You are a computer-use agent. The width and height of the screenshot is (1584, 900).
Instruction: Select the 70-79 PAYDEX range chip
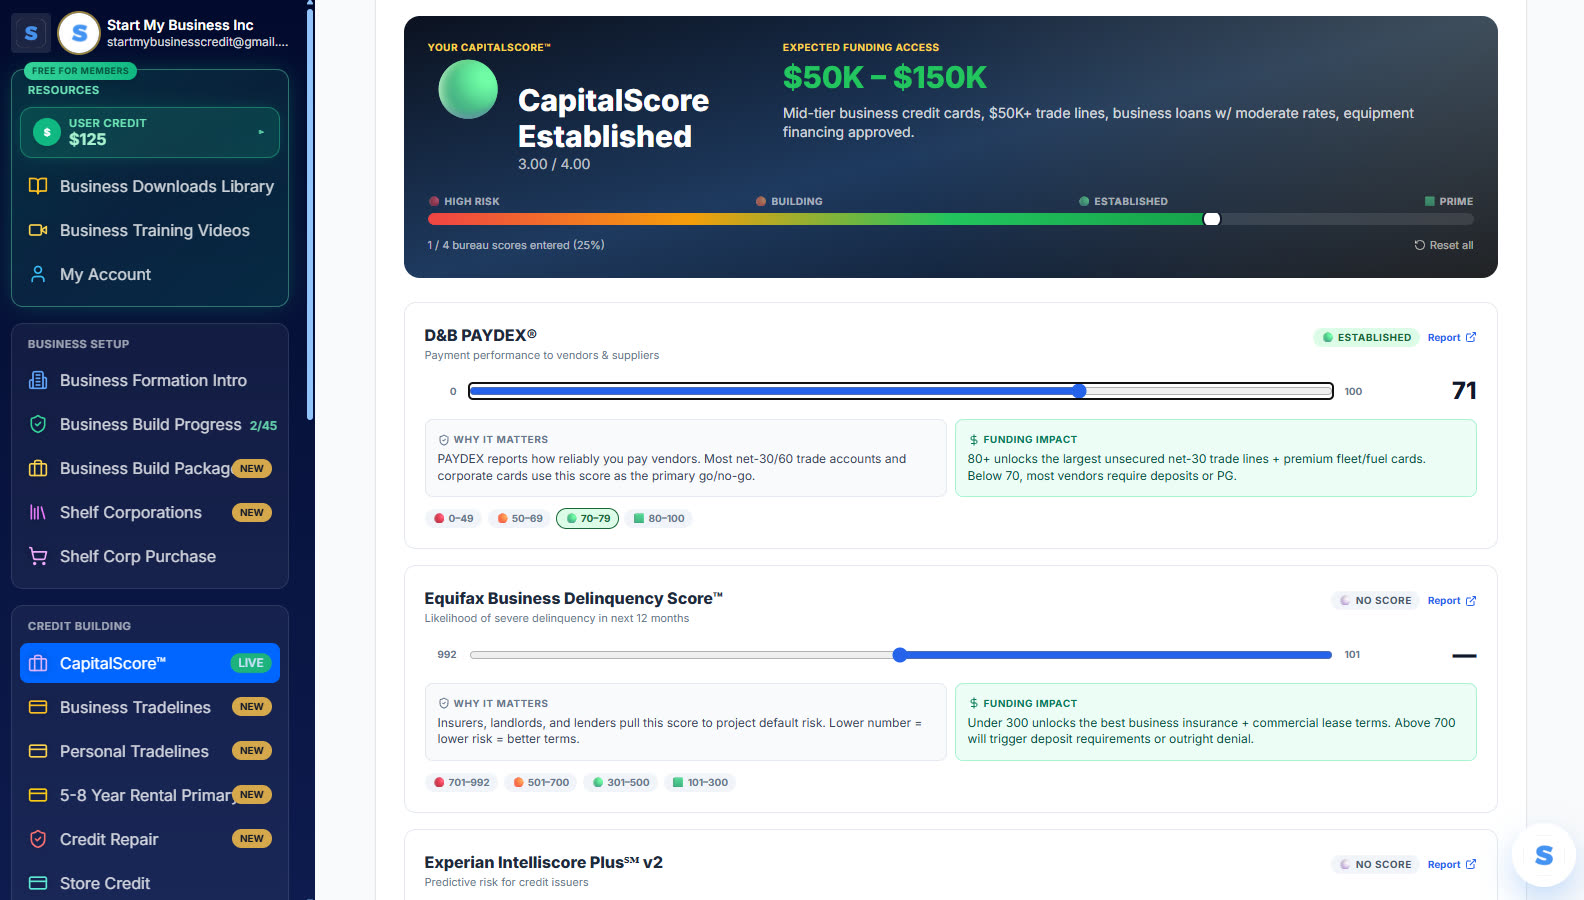coord(587,518)
